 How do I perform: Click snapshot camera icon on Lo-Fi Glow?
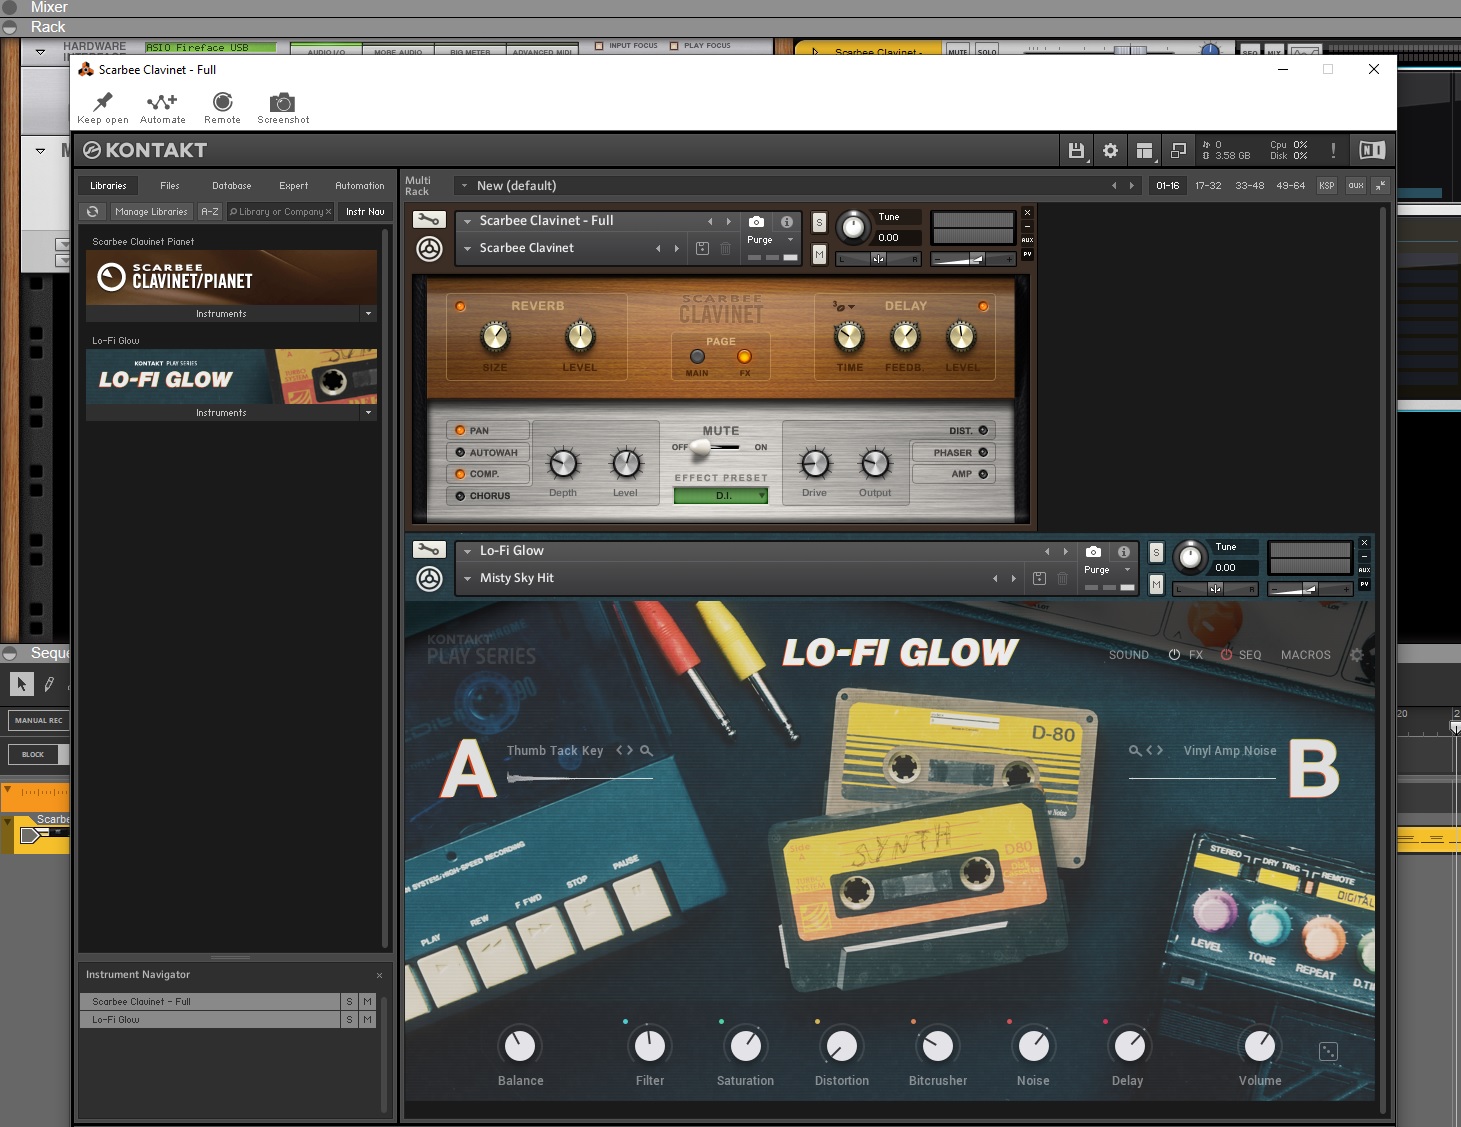1094,551
